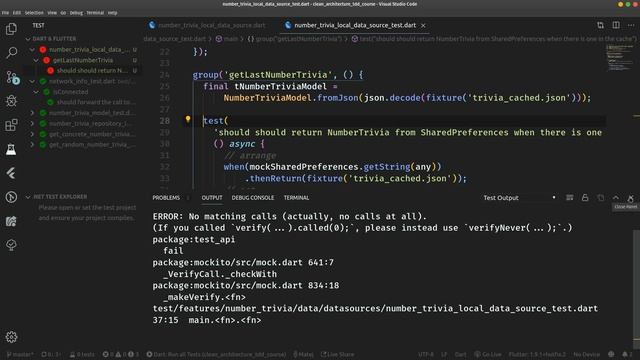The height and width of the screenshot is (360, 640).
Task: Click the feedback smiley in status bar
Action: 611,354
